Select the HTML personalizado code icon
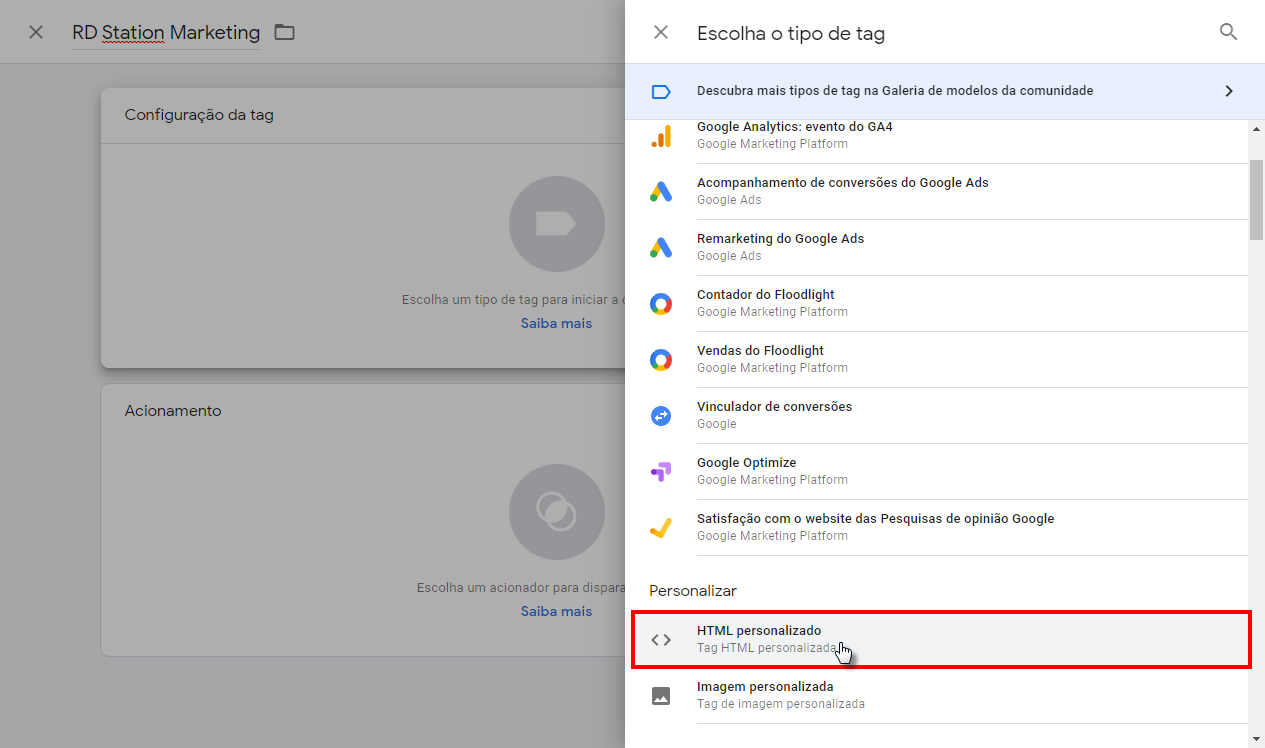This screenshot has height=748, width=1265. (x=661, y=639)
